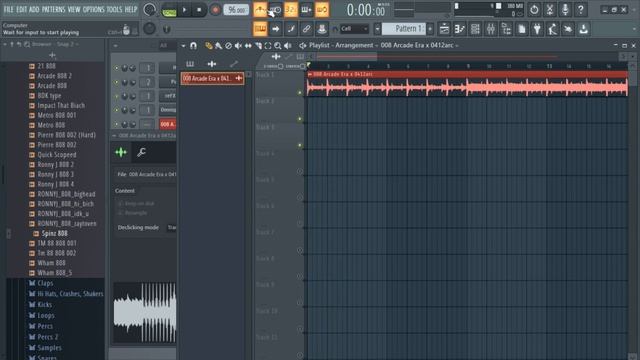Viewport: 640px width, 360px height.
Task: Open the Playlist options menu arrow
Action: click(183, 46)
